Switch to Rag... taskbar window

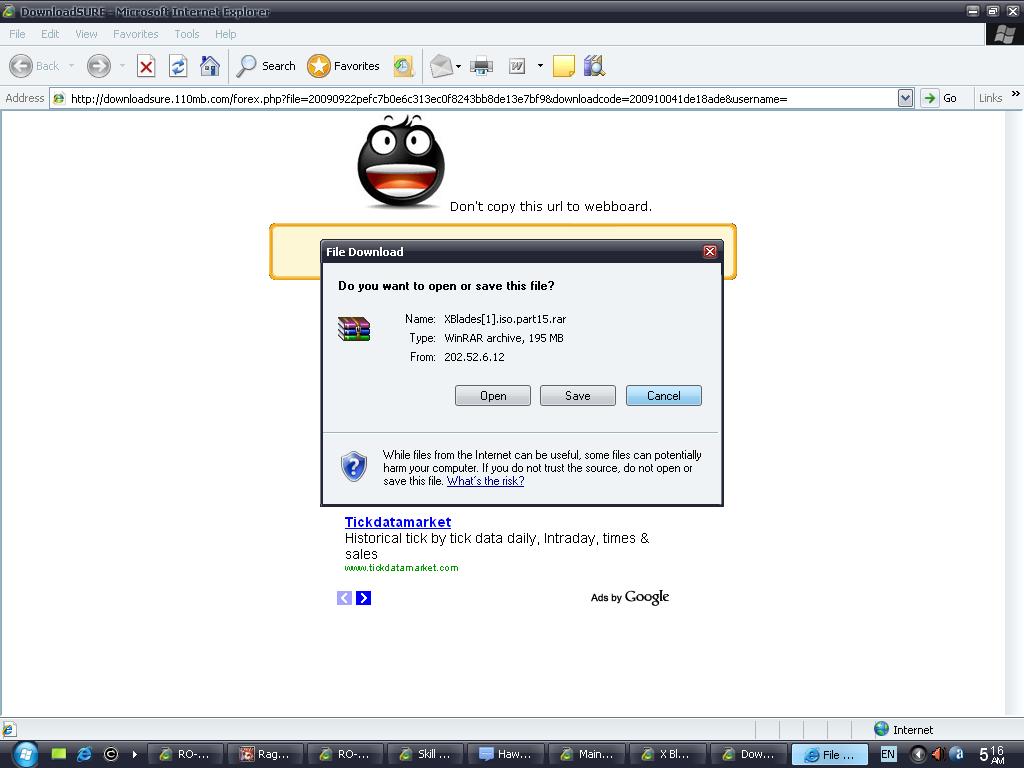(264, 754)
